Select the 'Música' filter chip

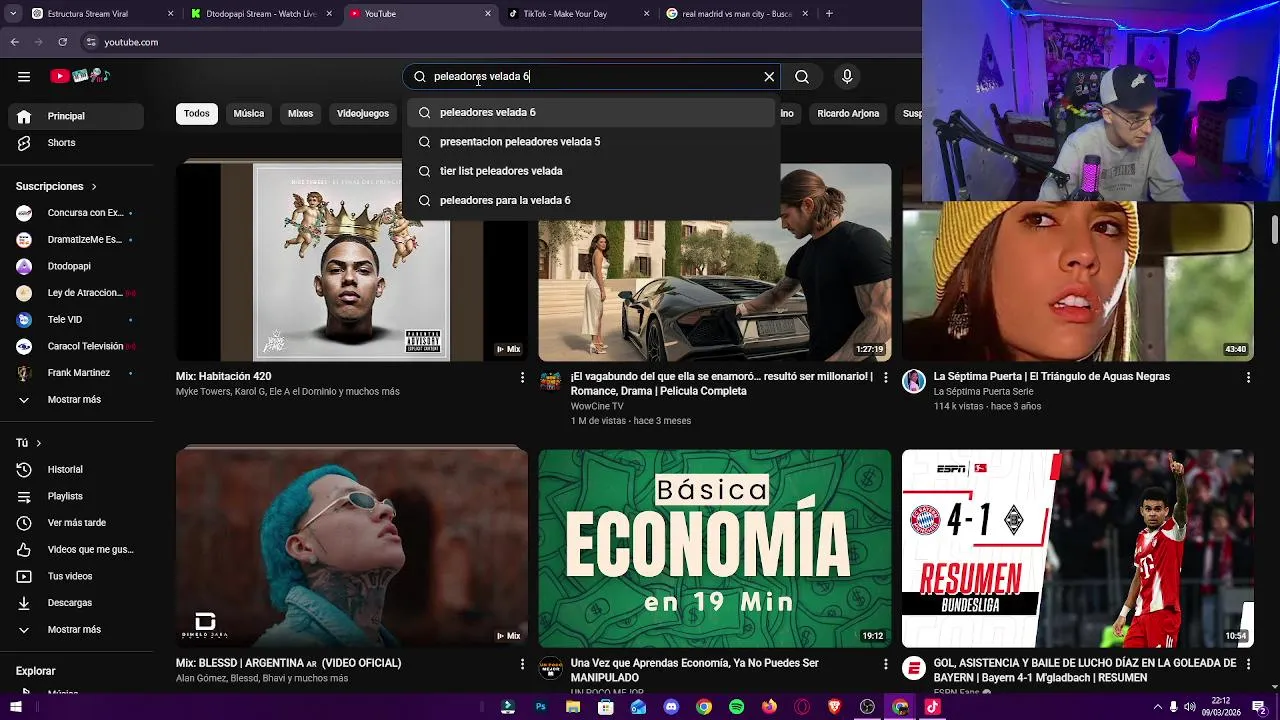click(x=249, y=113)
